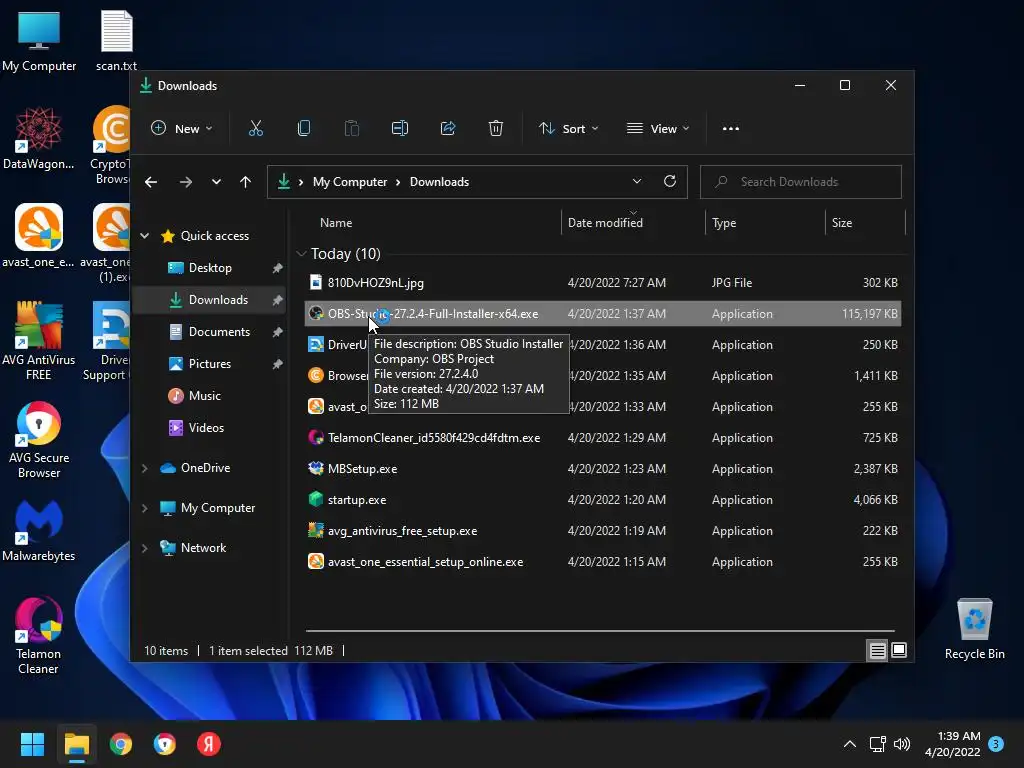
Task: Go back with the left arrow
Action: (x=151, y=182)
